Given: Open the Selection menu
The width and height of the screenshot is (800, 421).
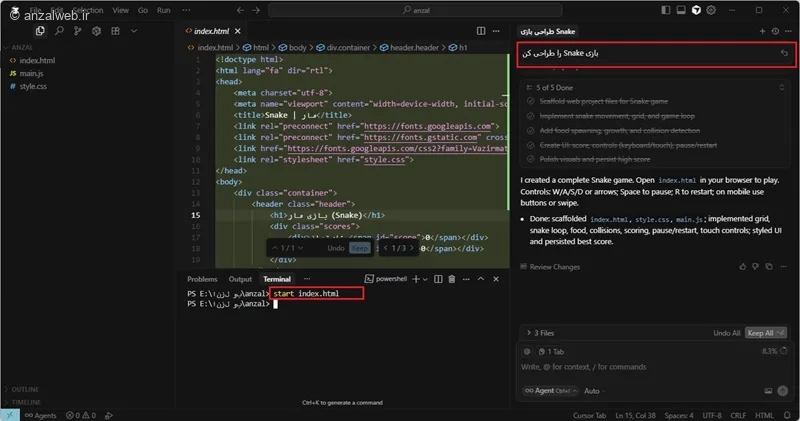Looking at the screenshot, I should pos(87,10).
